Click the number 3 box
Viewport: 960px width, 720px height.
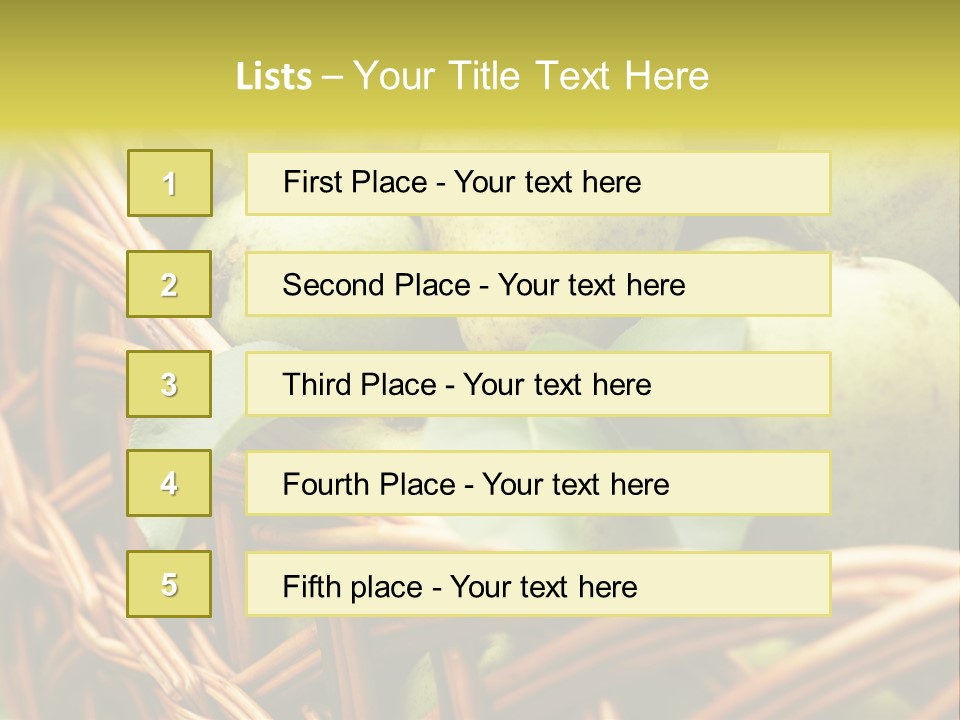(169, 384)
